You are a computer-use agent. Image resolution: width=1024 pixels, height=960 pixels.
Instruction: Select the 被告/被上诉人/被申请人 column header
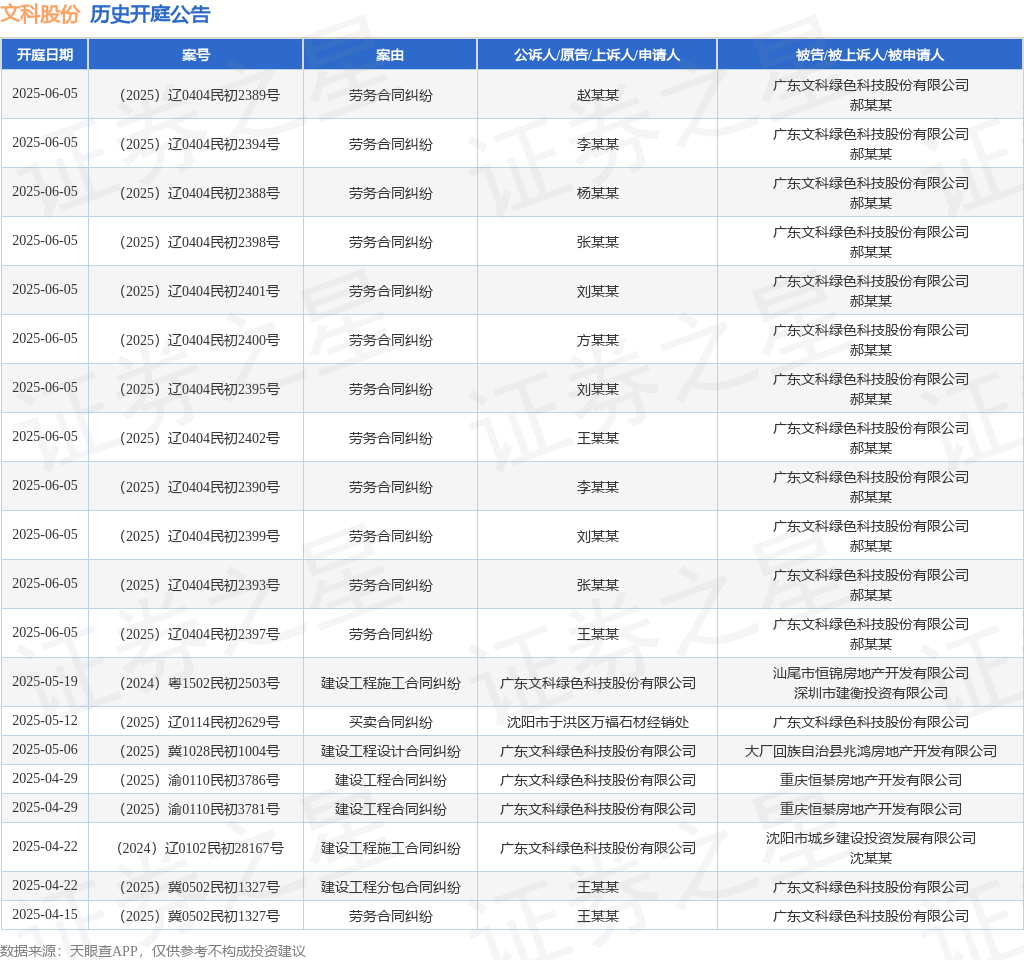(x=870, y=55)
